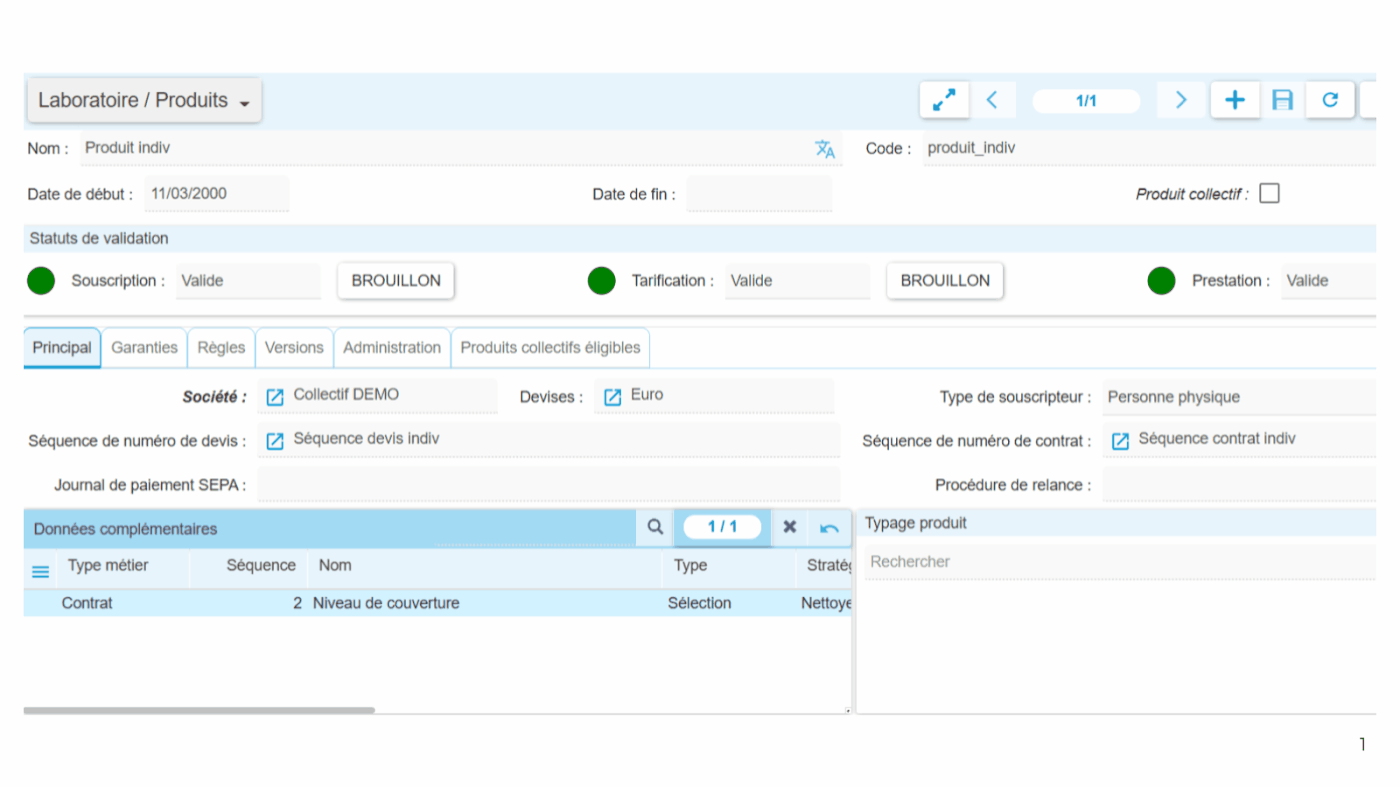Image resolution: width=1400 pixels, height=787 pixels.
Task: Search in Données complémentaires with magnifier icon
Action: (x=655, y=527)
